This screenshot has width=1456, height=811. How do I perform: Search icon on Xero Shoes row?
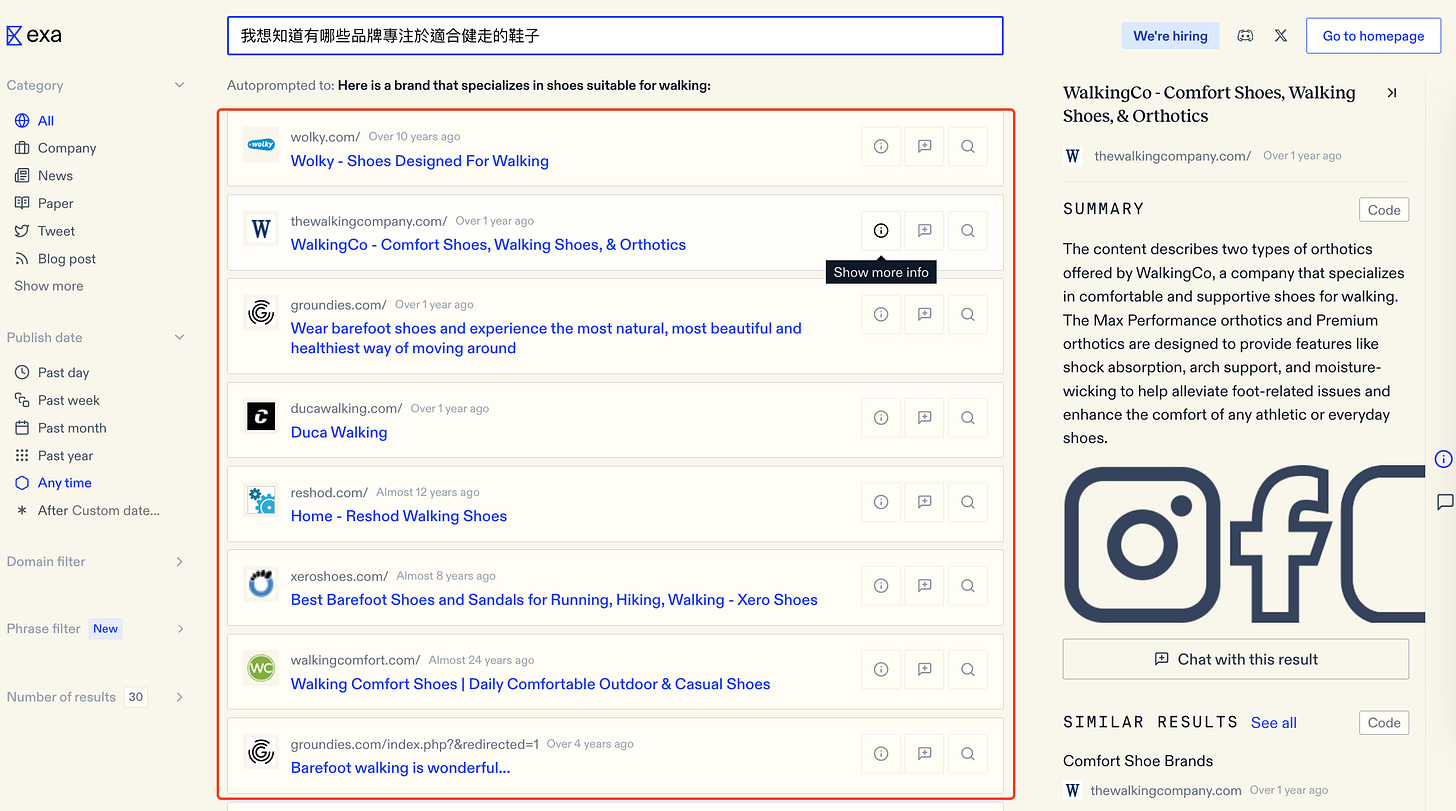coord(968,586)
